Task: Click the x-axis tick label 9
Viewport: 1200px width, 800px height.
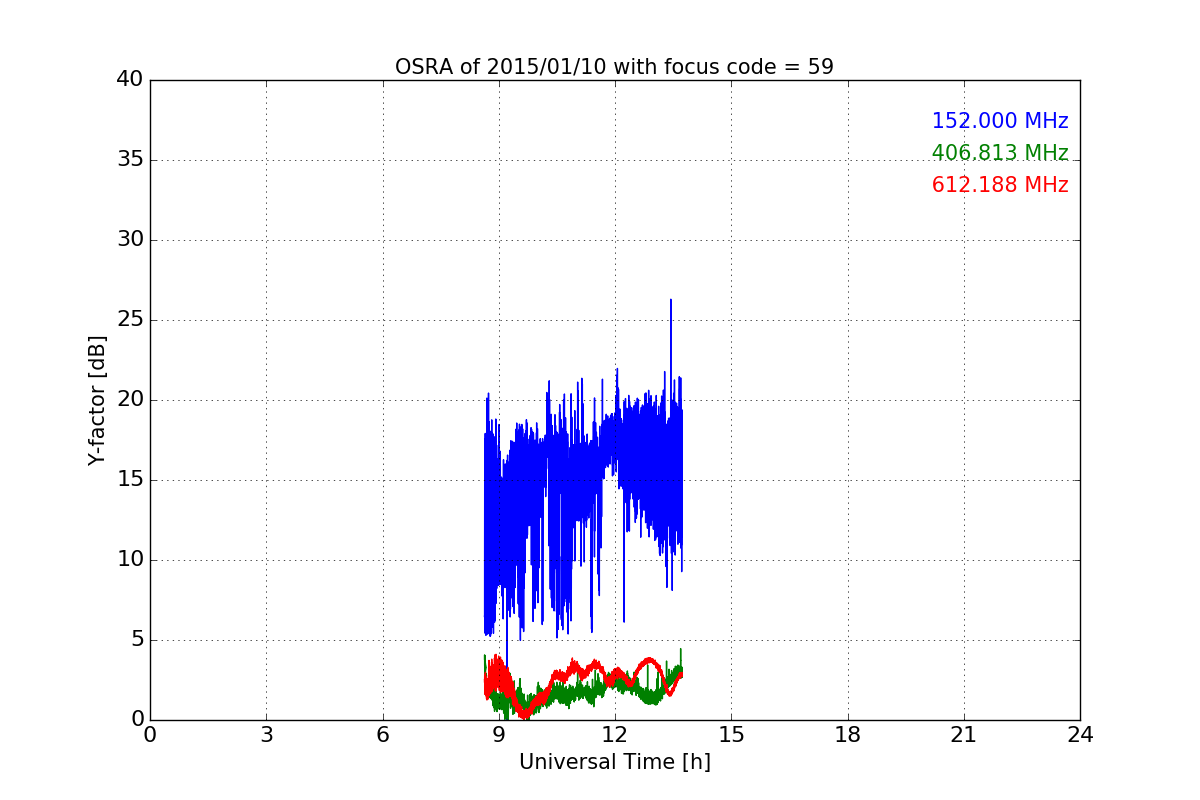Action: (x=499, y=735)
